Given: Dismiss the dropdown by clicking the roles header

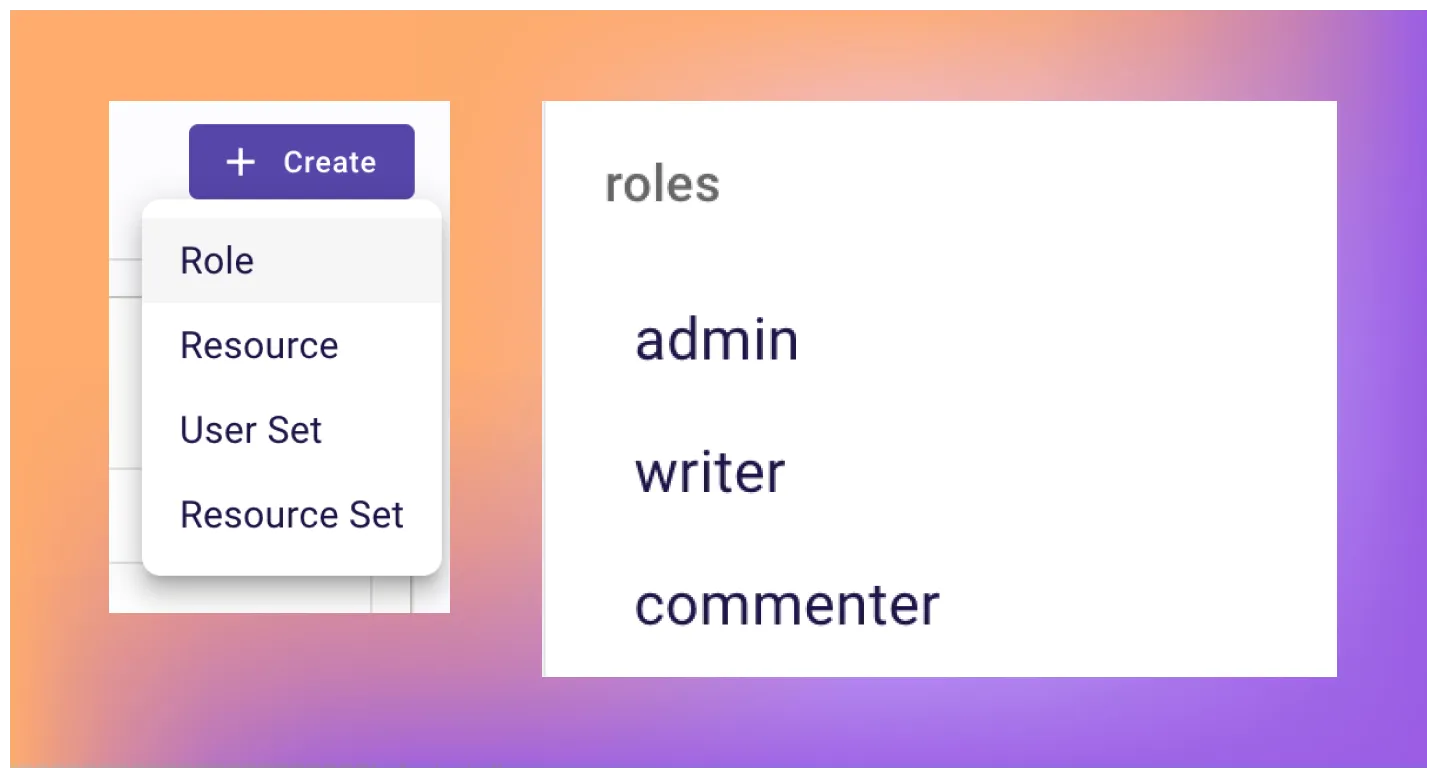Looking at the screenshot, I should click(x=662, y=183).
